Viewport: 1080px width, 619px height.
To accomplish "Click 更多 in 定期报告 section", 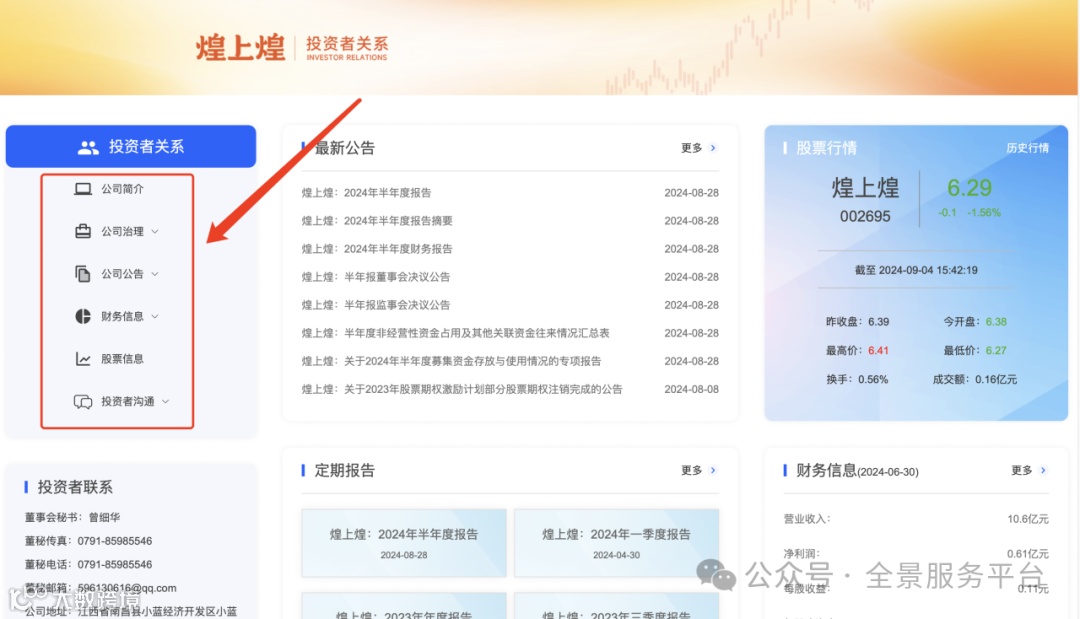I will (x=692, y=470).
